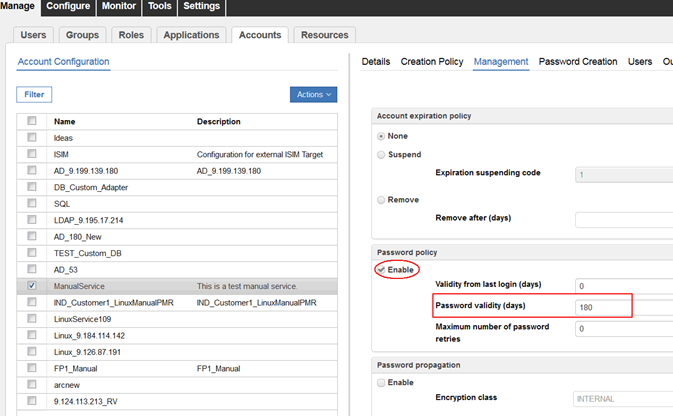Check the Linux_9.184.114.142 row checkbox

click(32, 335)
